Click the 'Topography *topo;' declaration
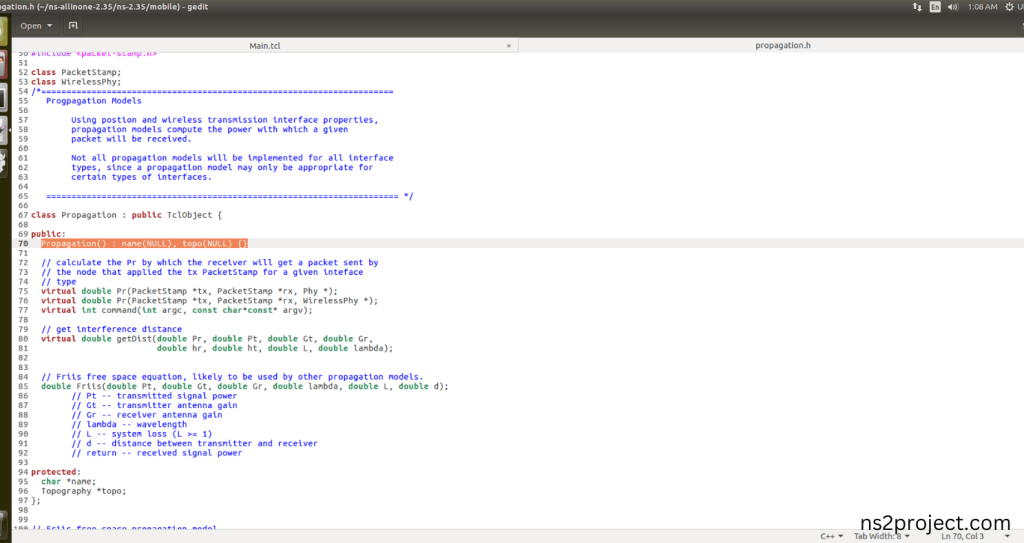 84,491
